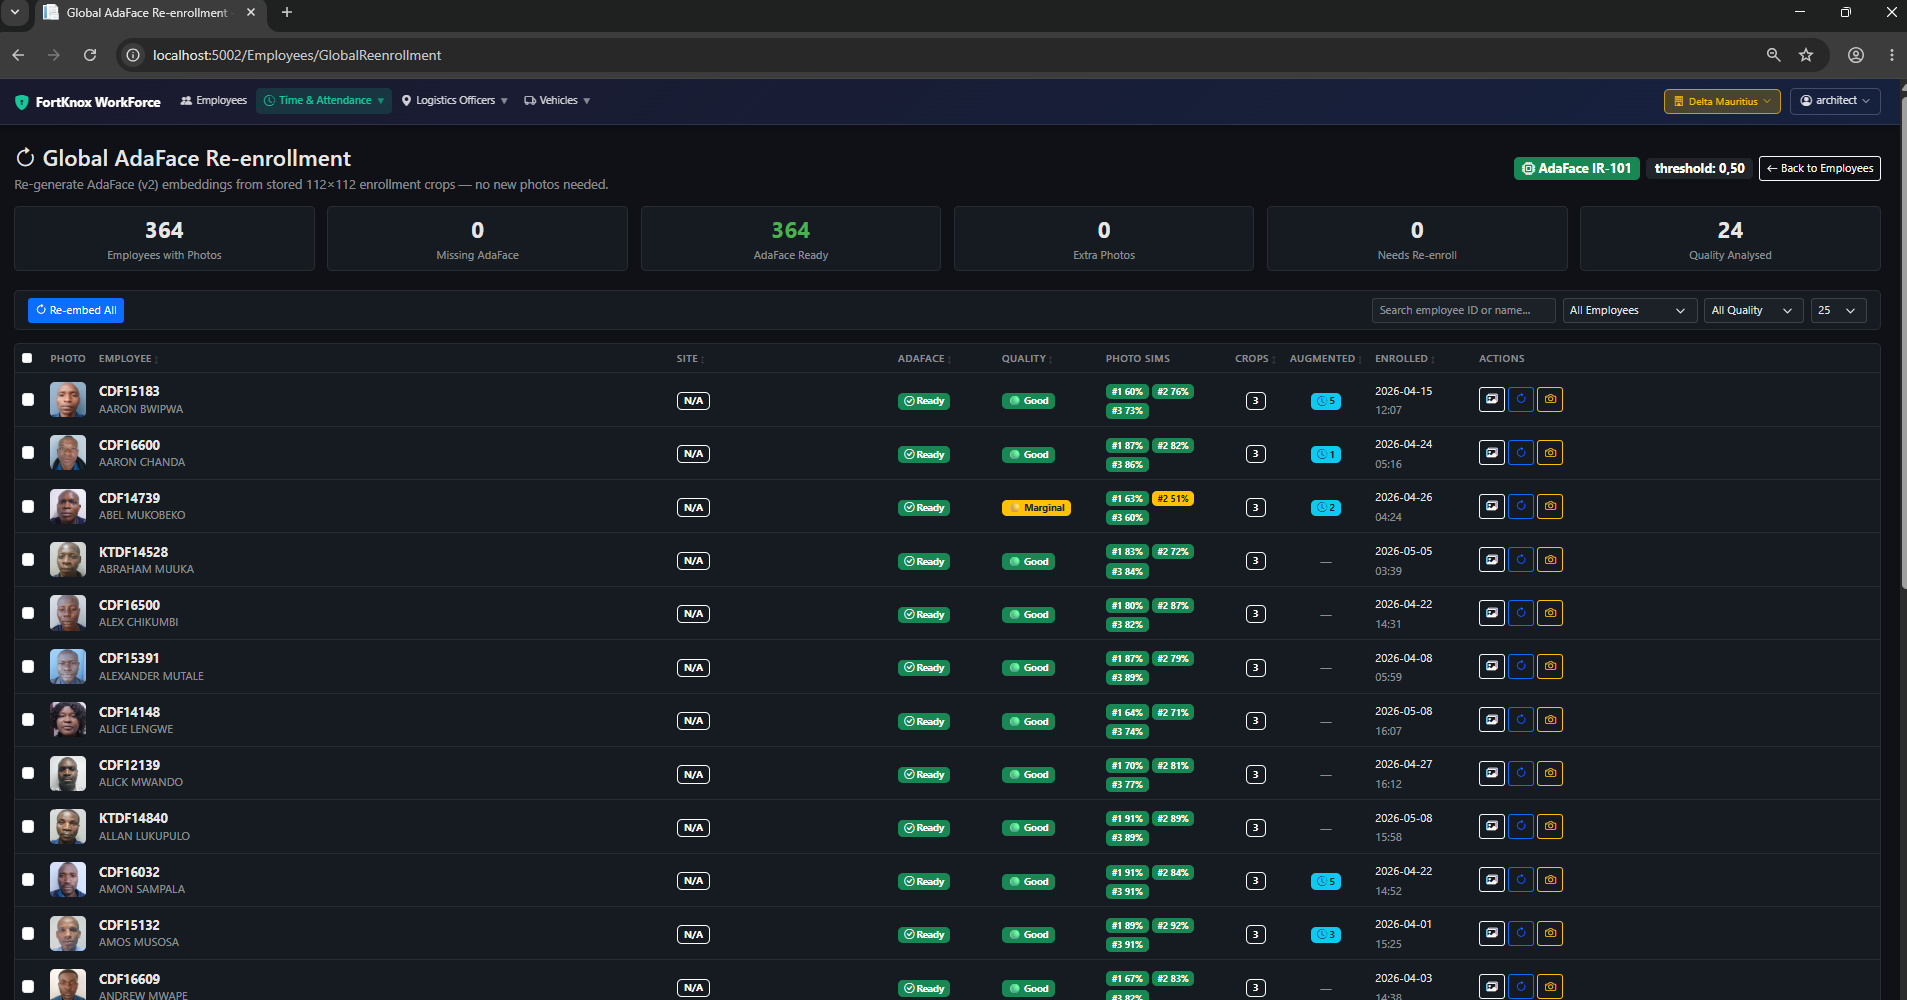The height and width of the screenshot is (1000, 1907).
Task: Click the refresh icon for KTDF14528
Action: coord(1520,560)
